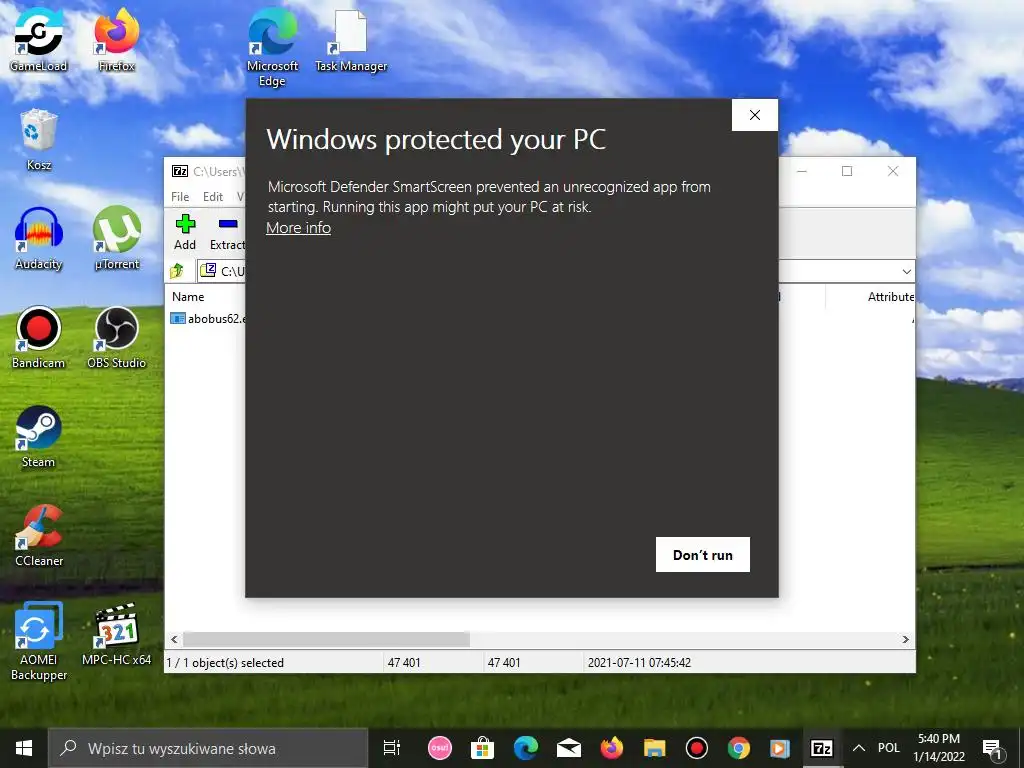Click the Don't run button

tap(703, 554)
